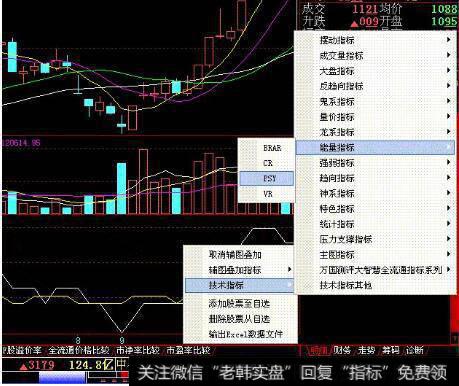
Task: Expand the 神系指标 submenu arrow
Action: point(449,193)
